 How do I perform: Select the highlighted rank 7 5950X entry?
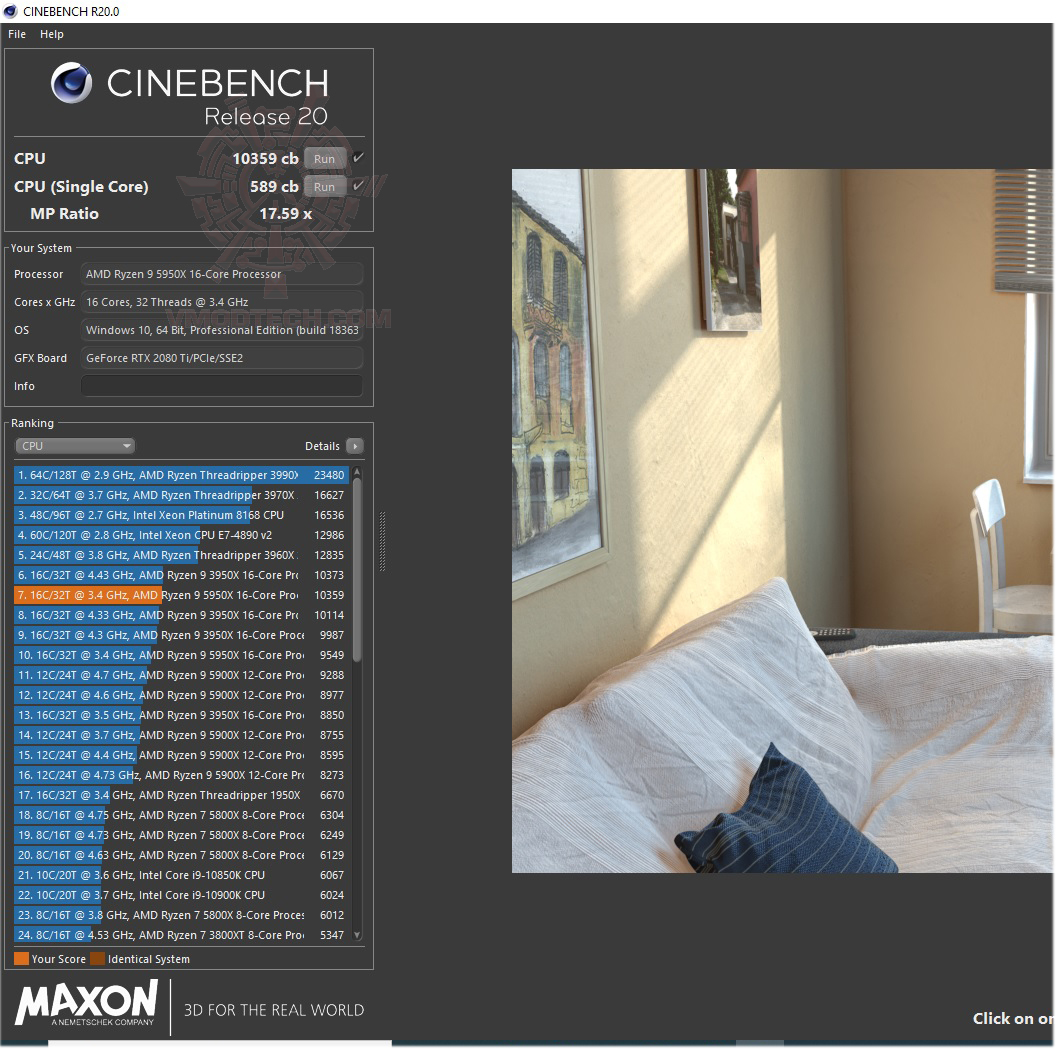point(181,595)
